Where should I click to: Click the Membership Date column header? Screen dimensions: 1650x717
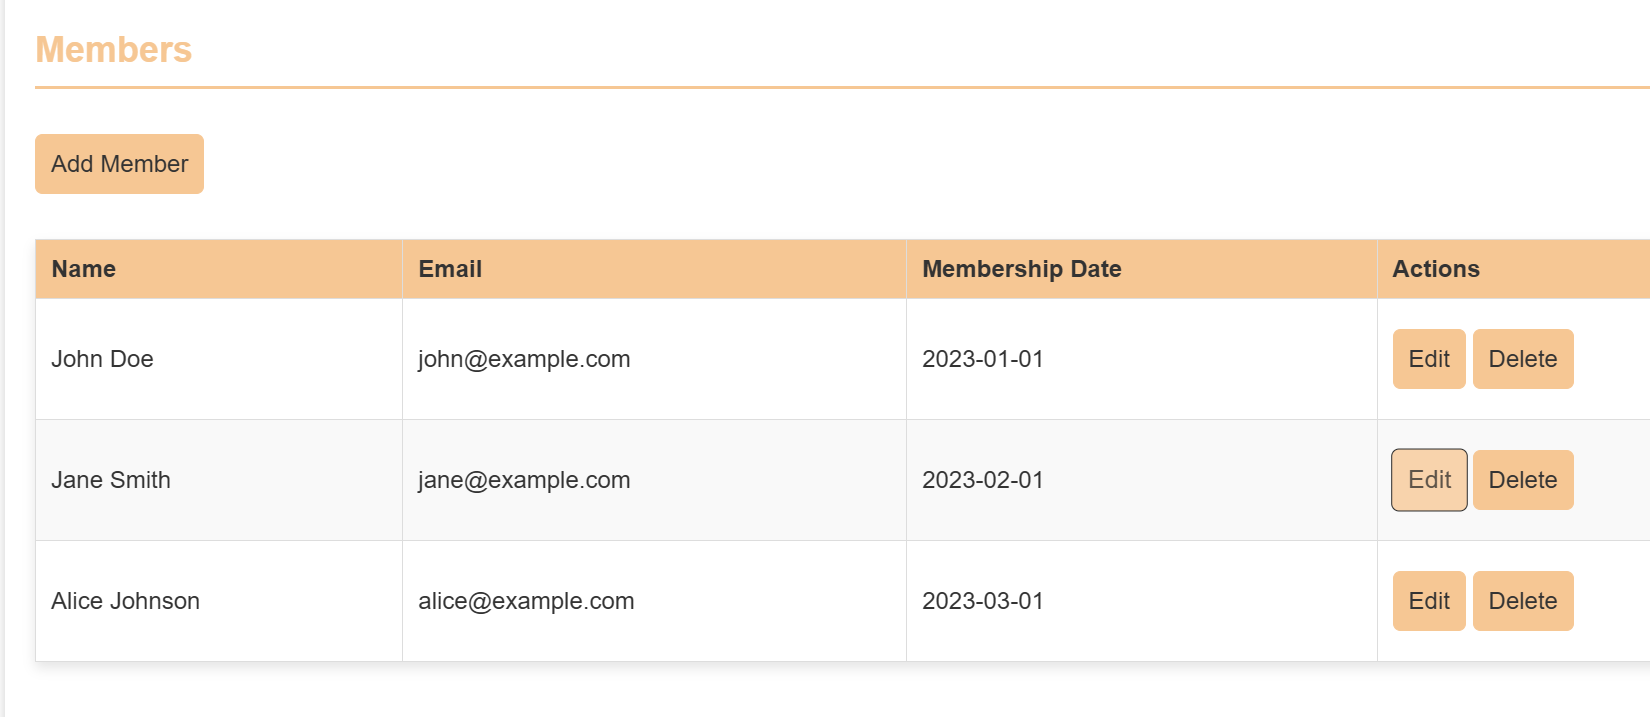point(1021,269)
